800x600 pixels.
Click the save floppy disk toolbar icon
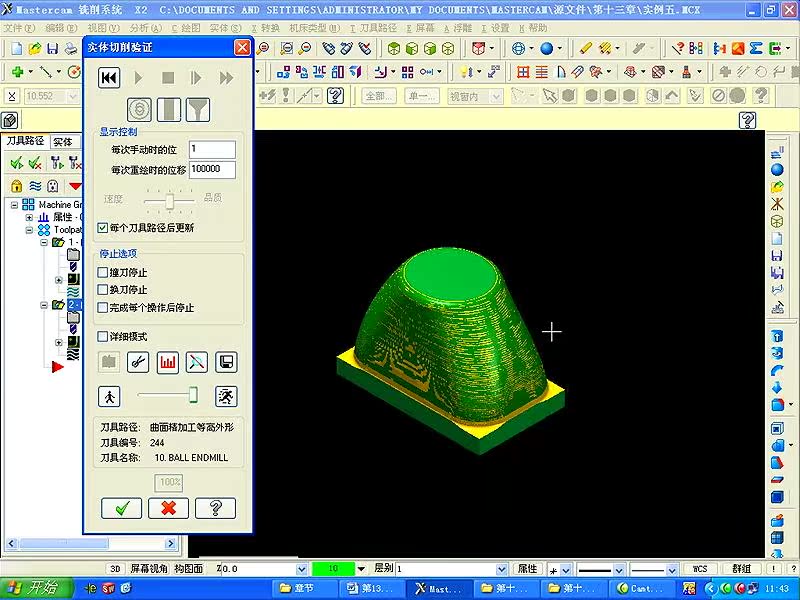pyautogui.click(x=52, y=48)
